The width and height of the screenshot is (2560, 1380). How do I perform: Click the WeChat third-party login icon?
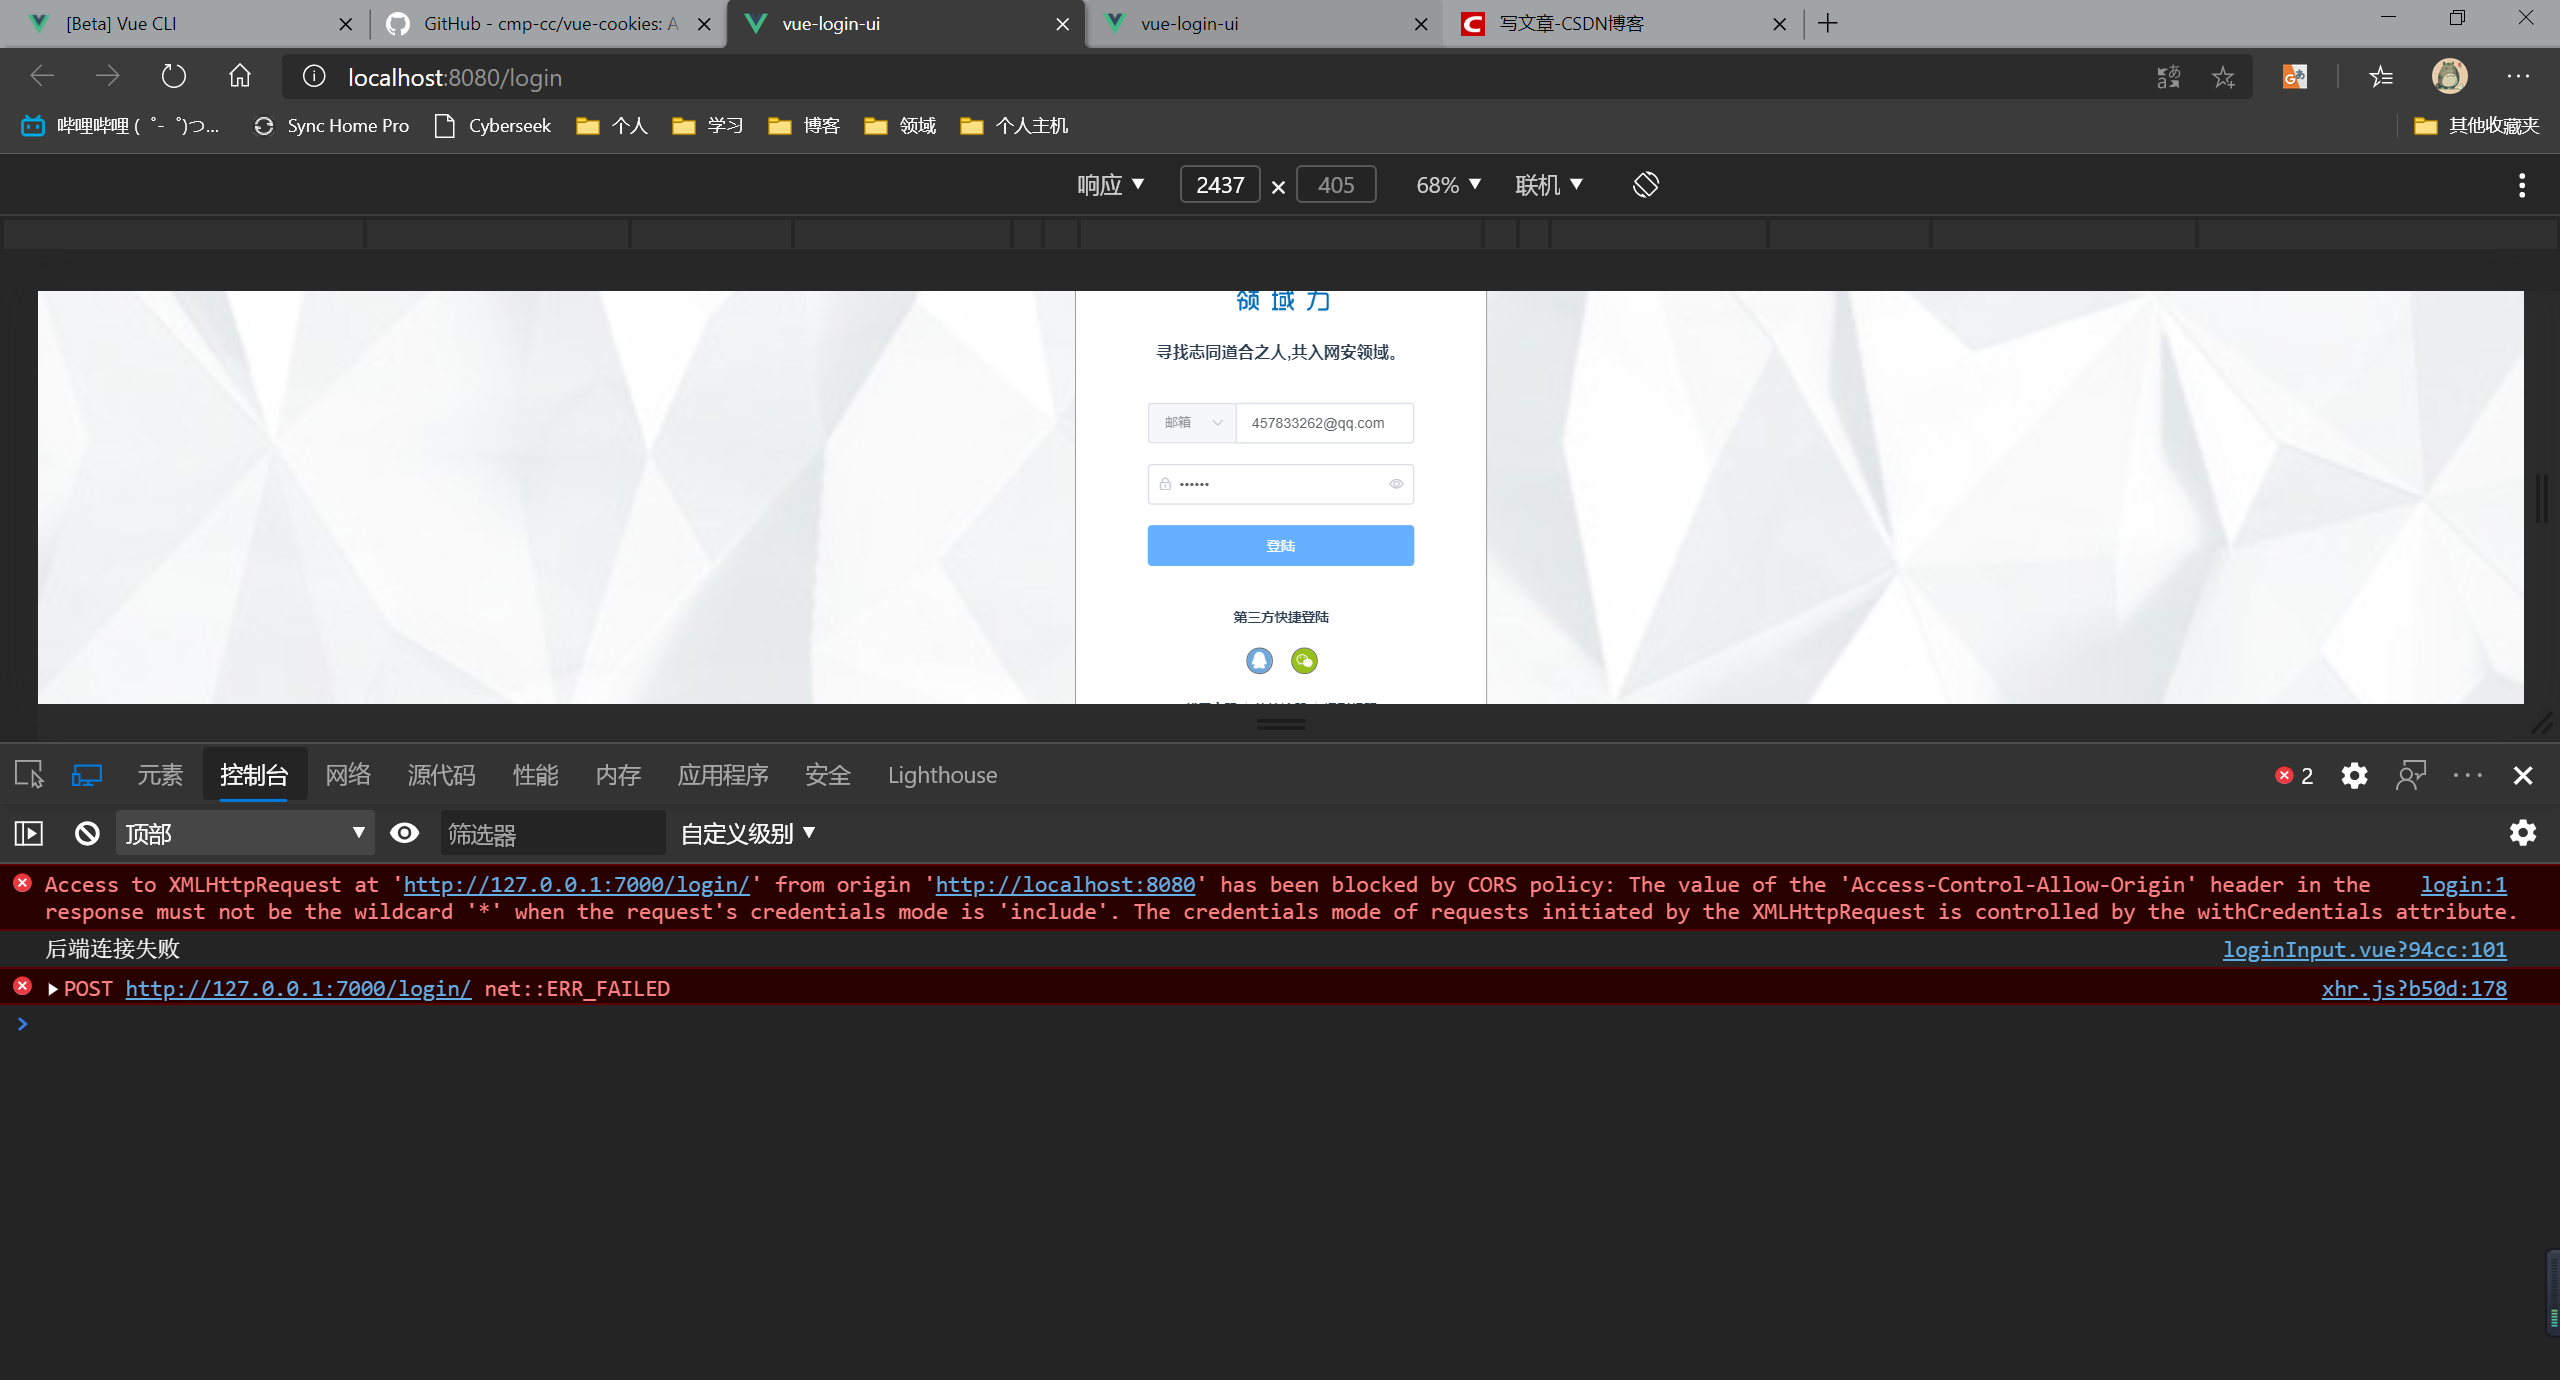tap(1304, 660)
